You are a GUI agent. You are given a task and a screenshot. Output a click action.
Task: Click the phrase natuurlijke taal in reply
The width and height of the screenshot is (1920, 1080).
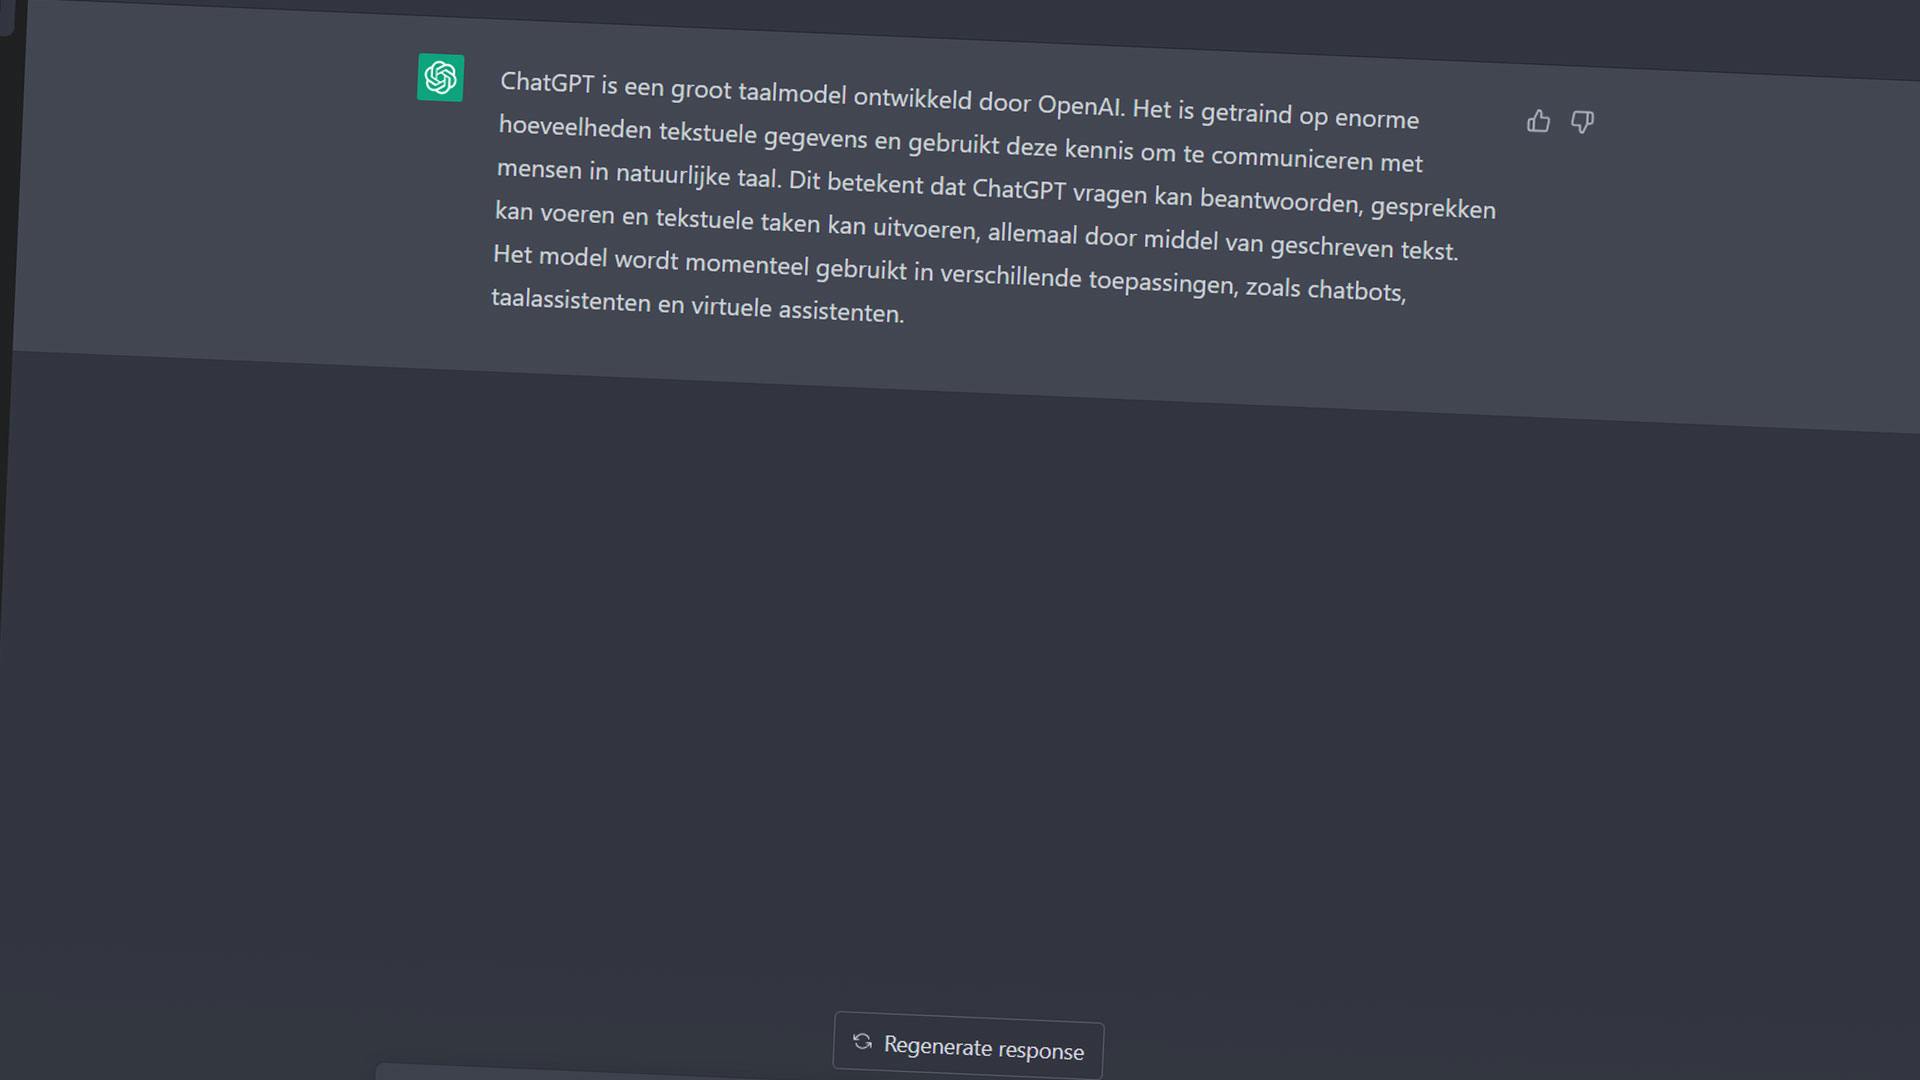(x=697, y=176)
